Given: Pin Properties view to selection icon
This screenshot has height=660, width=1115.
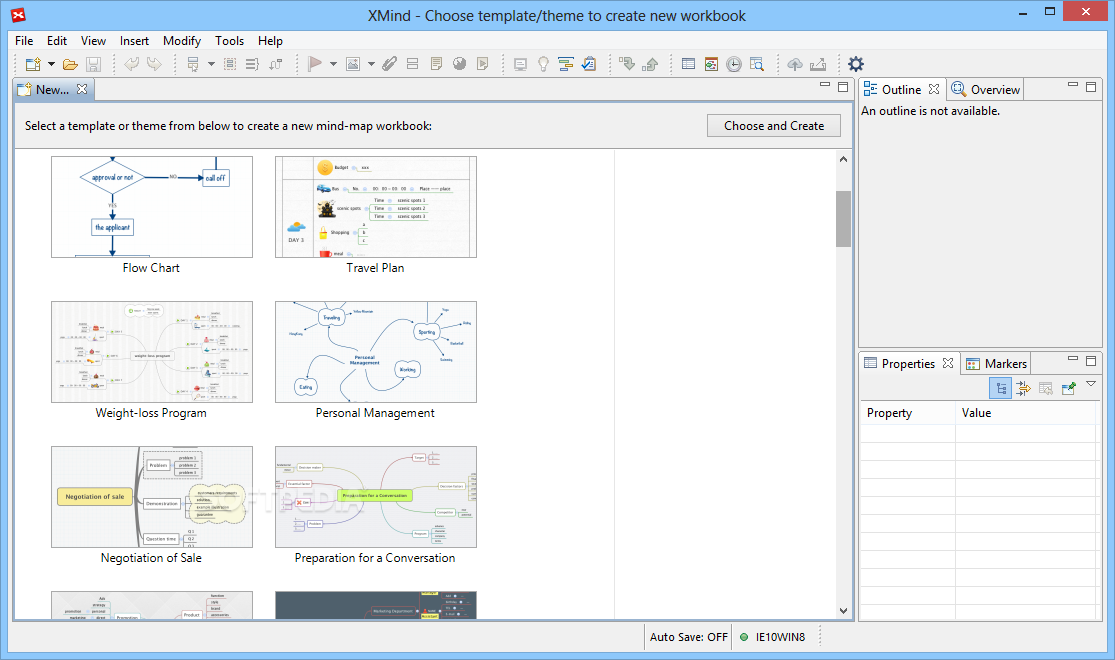Looking at the screenshot, I should coord(1069,388).
